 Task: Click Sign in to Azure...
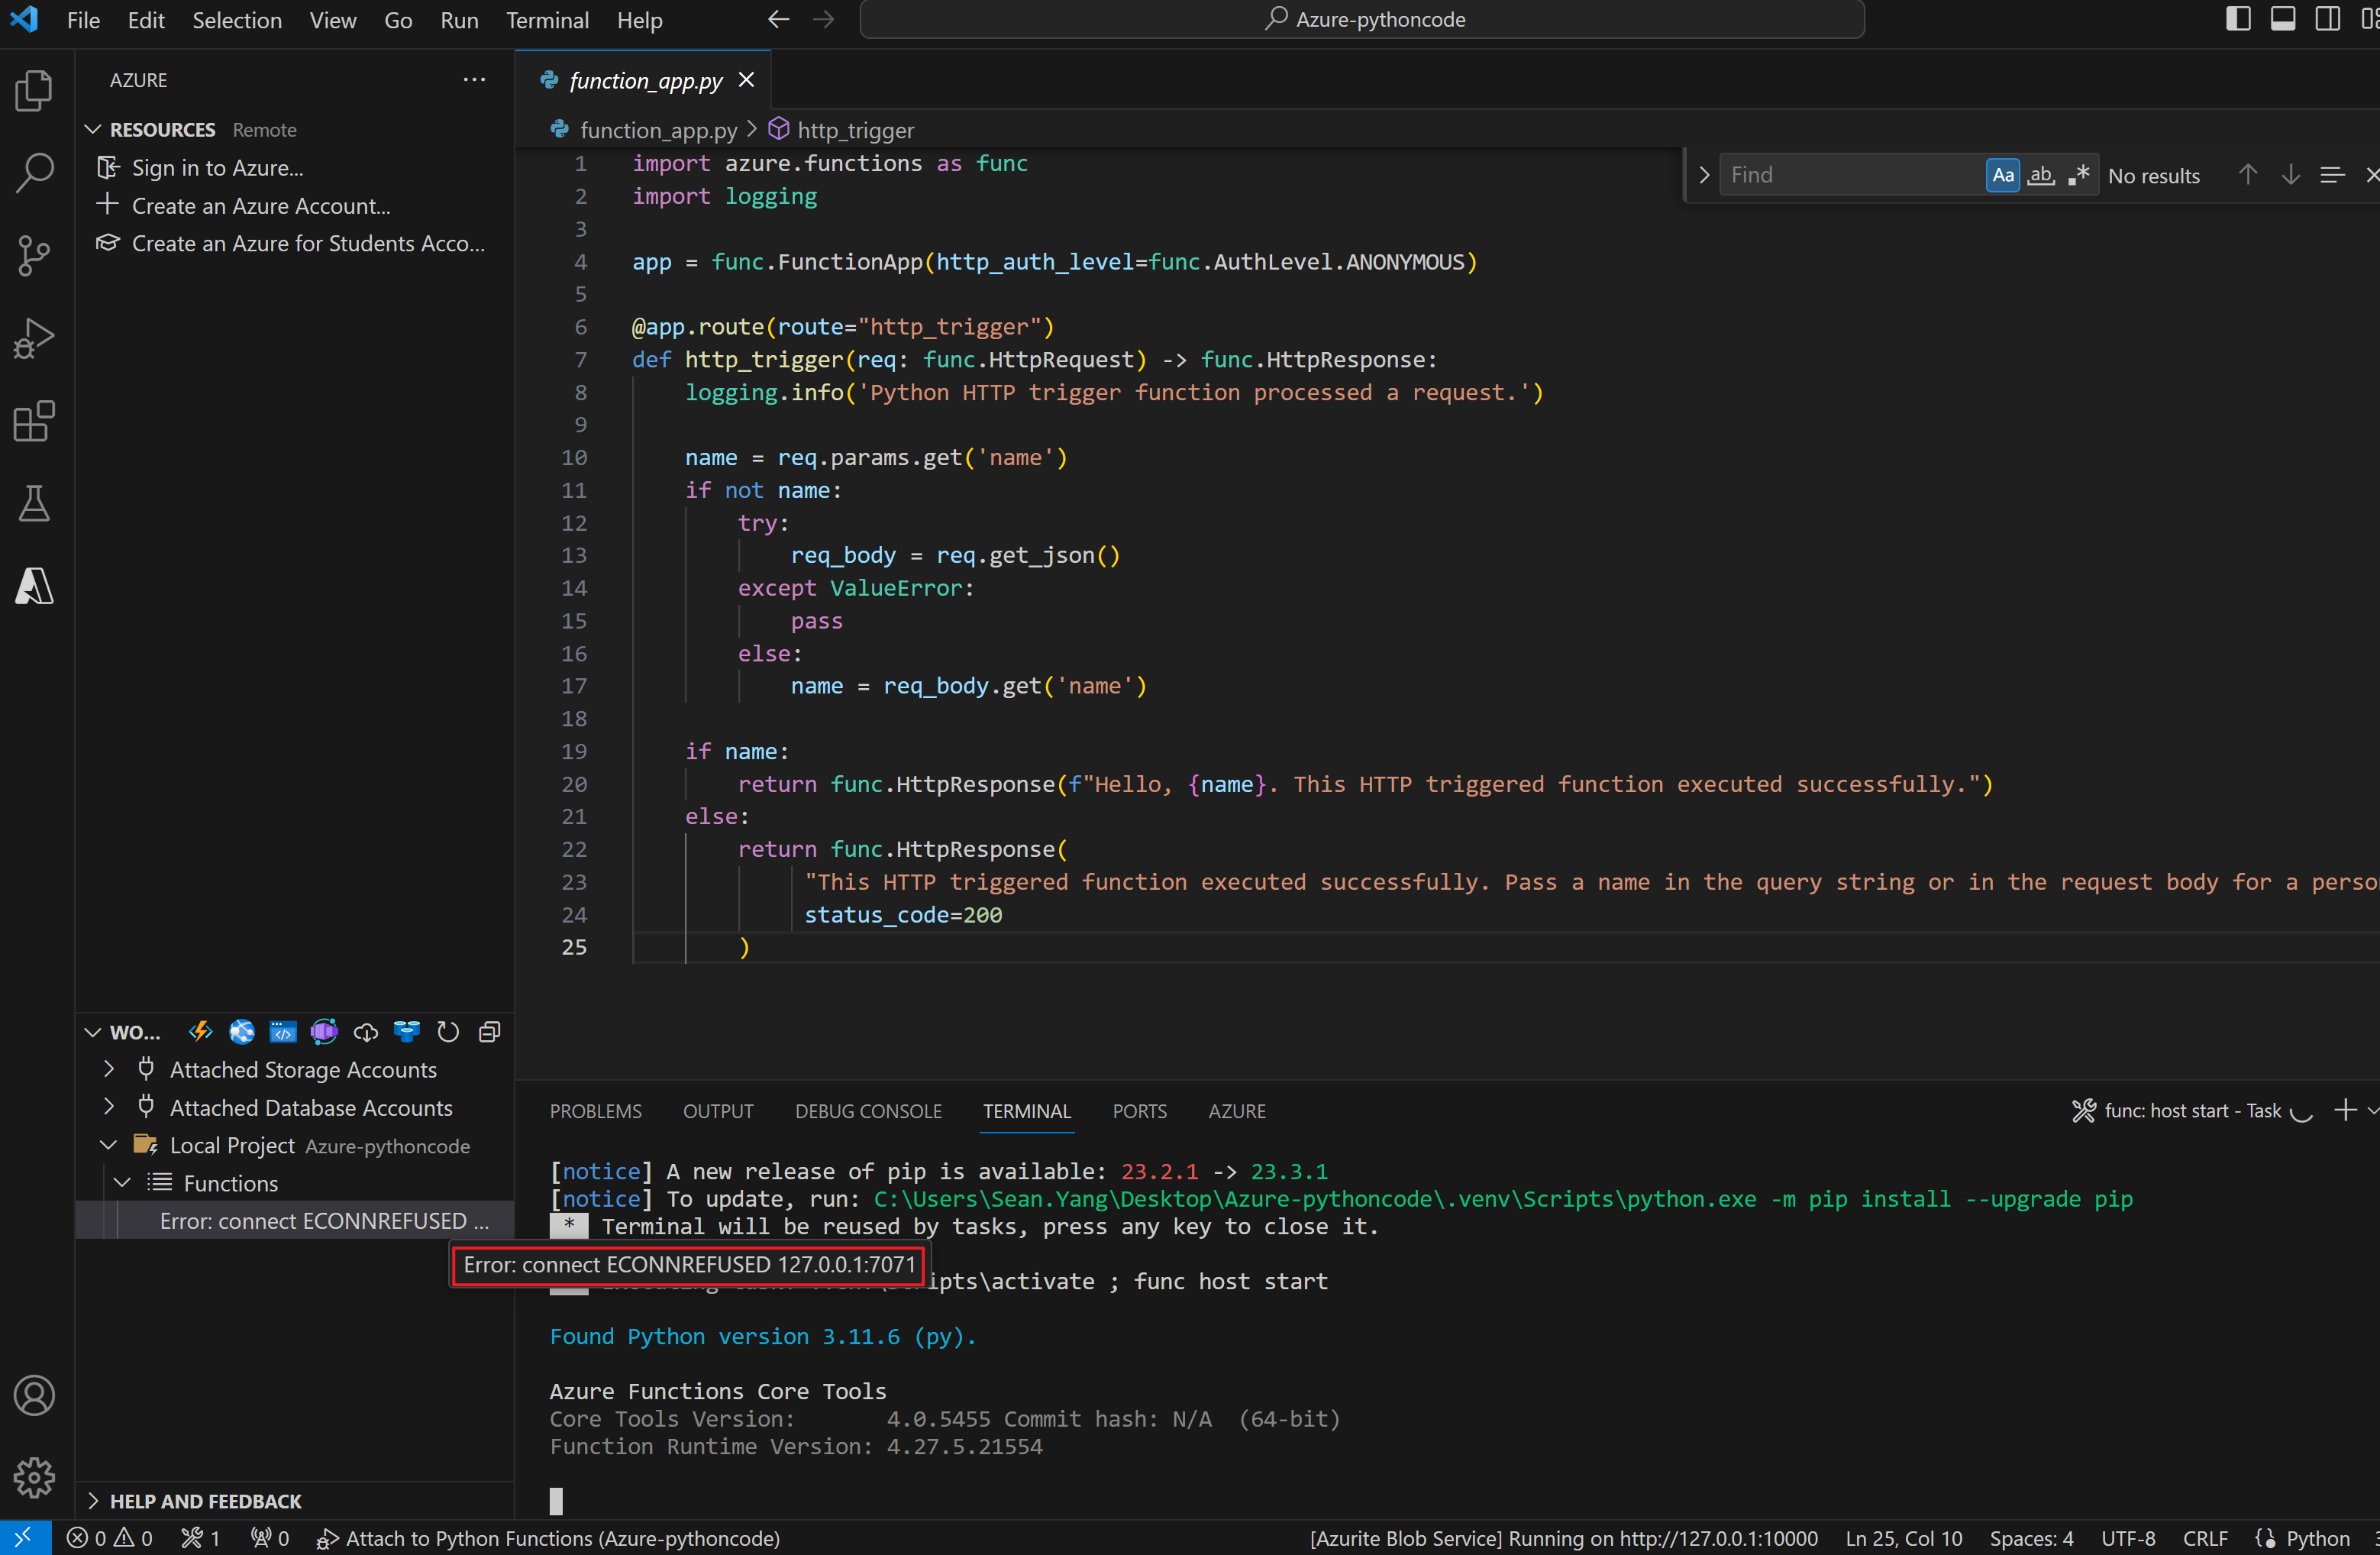217,168
